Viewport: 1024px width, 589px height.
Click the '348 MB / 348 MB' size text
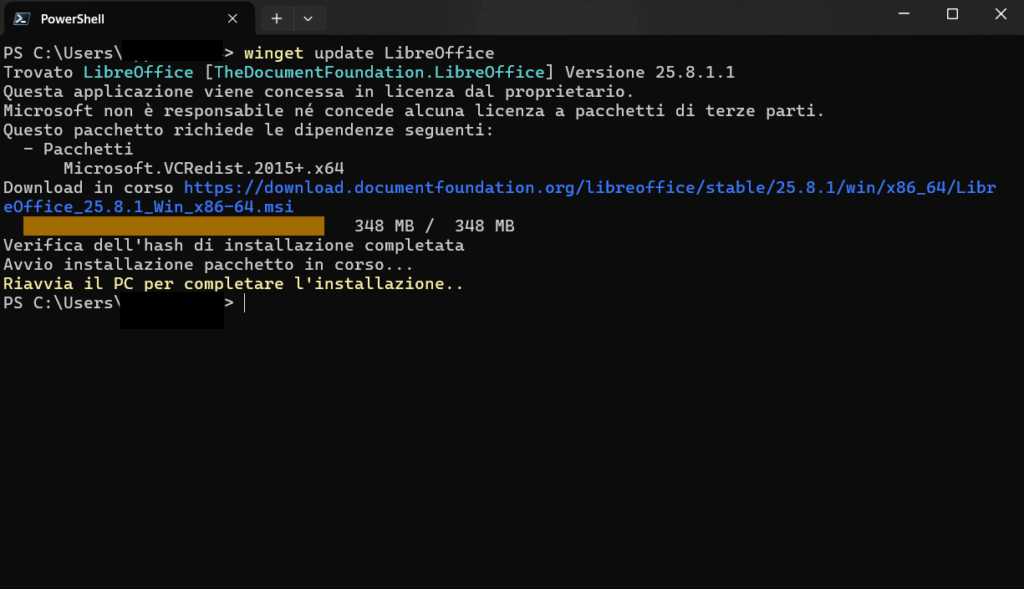click(x=434, y=226)
